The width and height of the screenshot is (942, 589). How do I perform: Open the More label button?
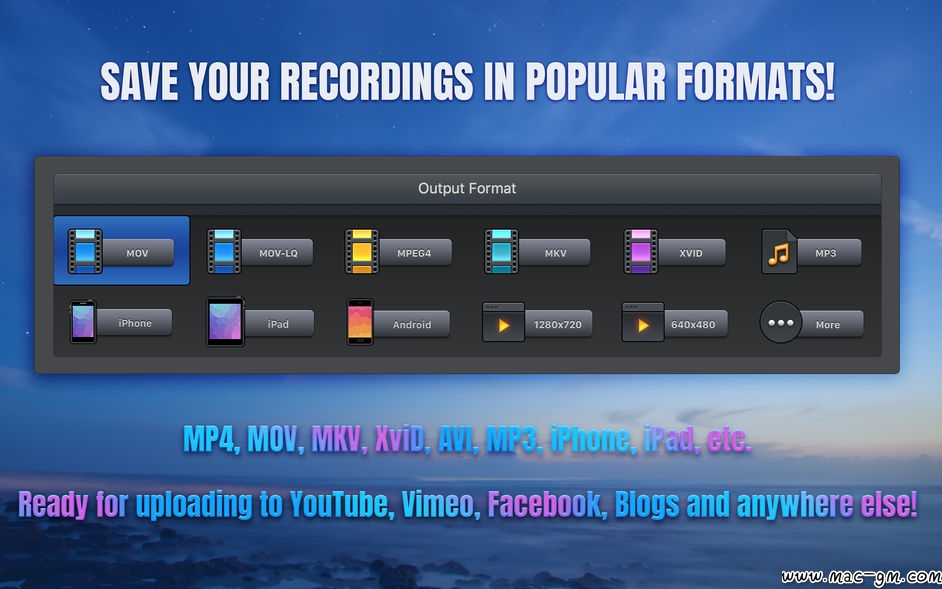click(831, 324)
